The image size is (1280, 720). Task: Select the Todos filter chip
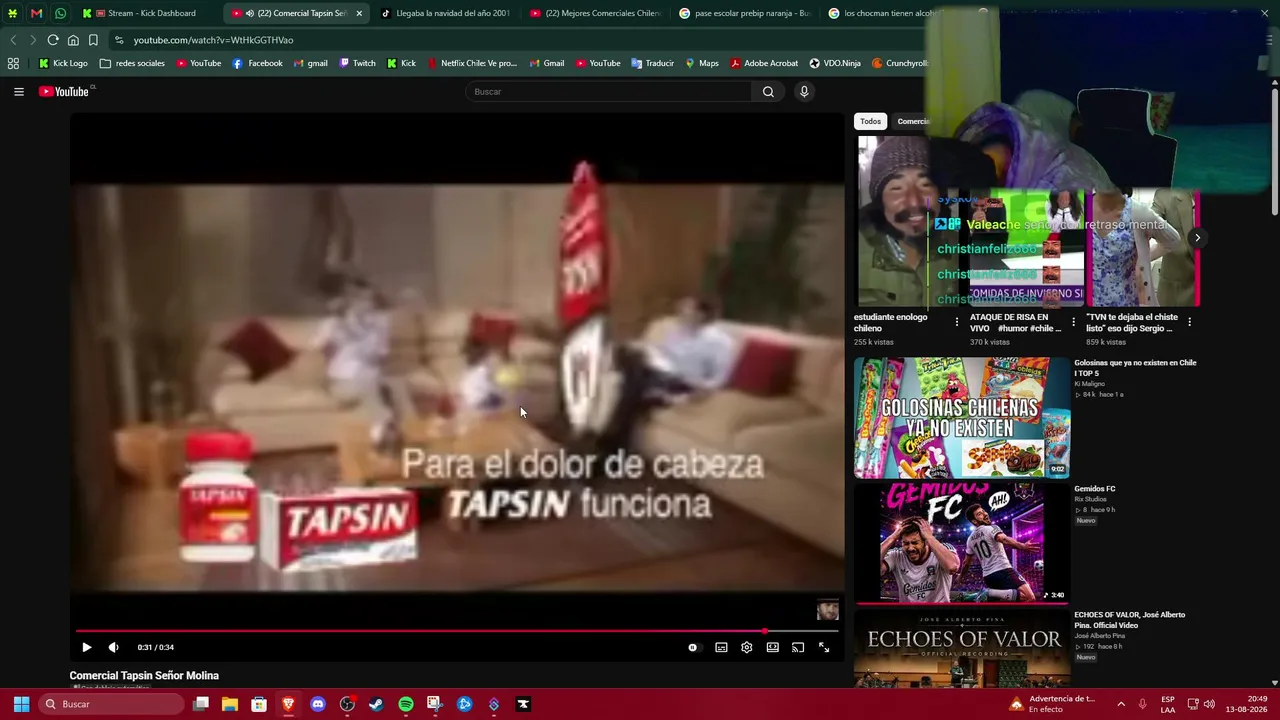click(871, 121)
